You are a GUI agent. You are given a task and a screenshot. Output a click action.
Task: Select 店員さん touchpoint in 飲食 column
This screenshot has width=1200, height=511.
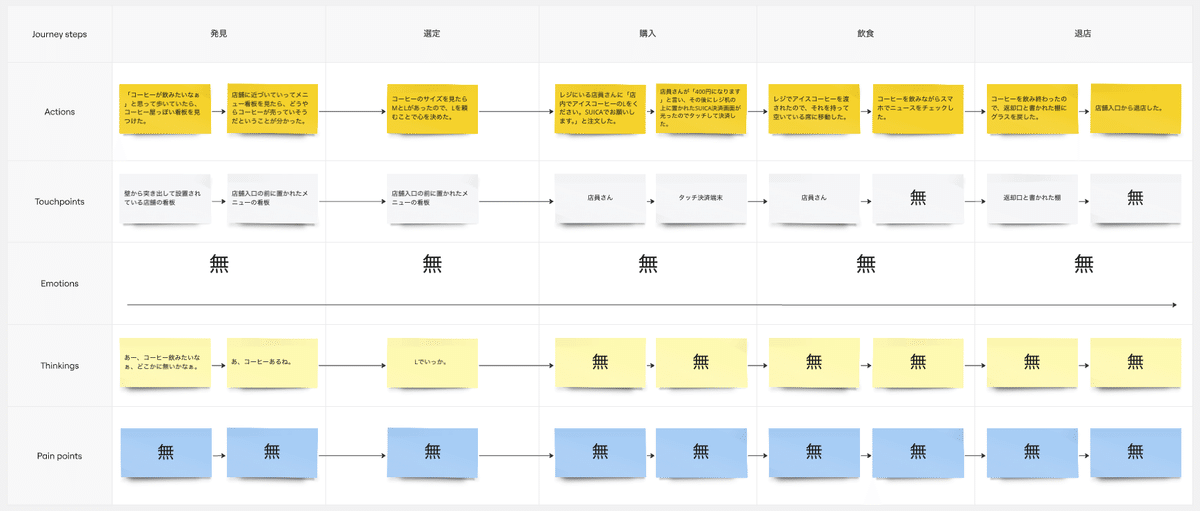[815, 198]
